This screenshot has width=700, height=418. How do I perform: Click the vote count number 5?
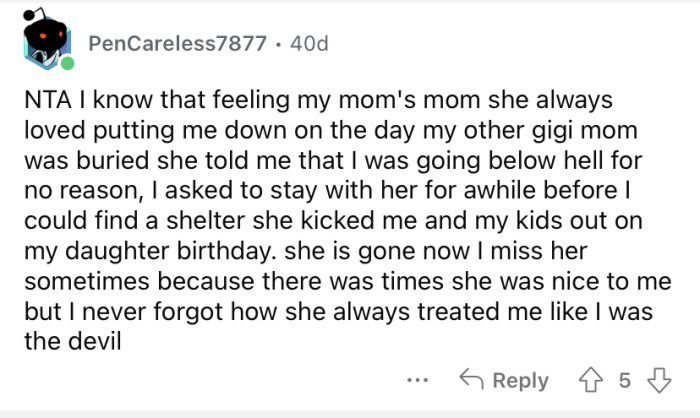click(625, 380)
